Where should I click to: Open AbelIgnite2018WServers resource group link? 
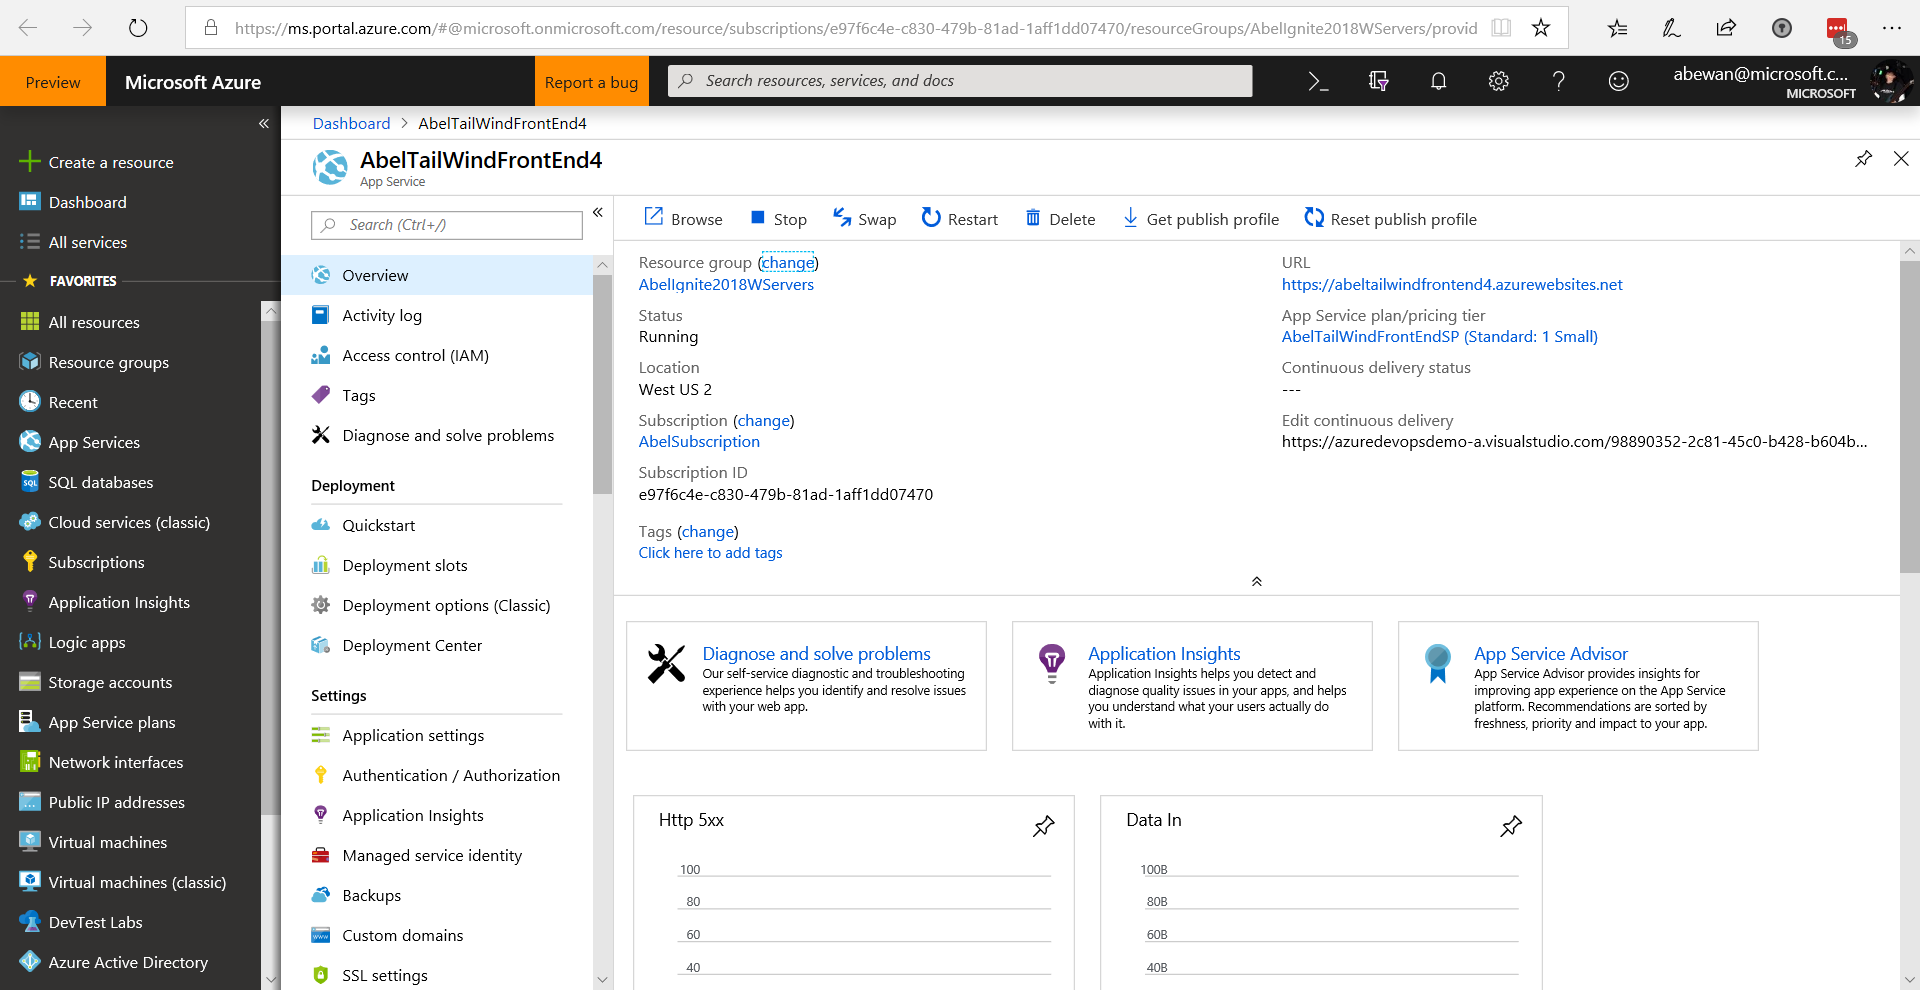point(726,285)
